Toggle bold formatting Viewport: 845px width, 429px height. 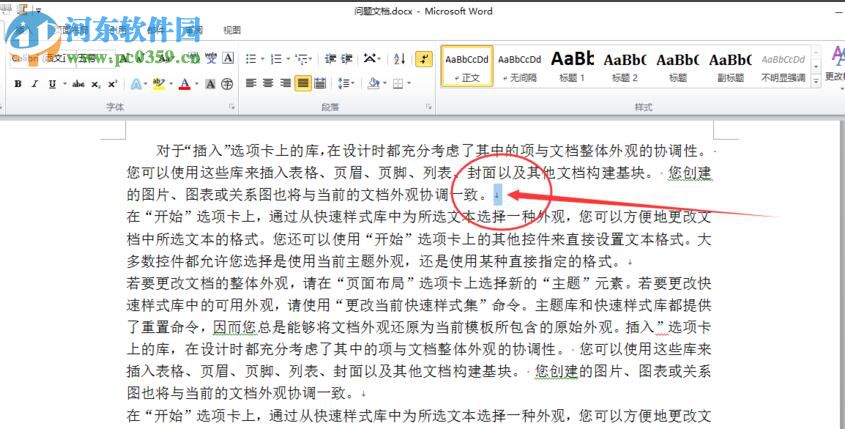click(x=18, y=84)
